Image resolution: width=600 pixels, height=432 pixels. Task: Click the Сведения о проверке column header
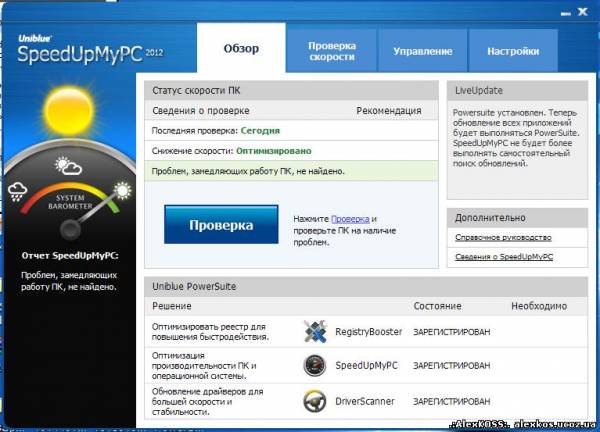point(201,111)
